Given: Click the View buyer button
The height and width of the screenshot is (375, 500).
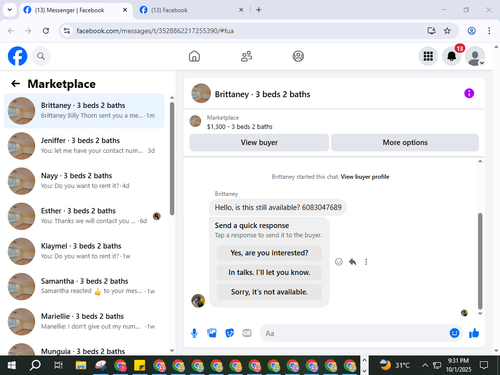Looking at the screenshot, I should point(259,142).
